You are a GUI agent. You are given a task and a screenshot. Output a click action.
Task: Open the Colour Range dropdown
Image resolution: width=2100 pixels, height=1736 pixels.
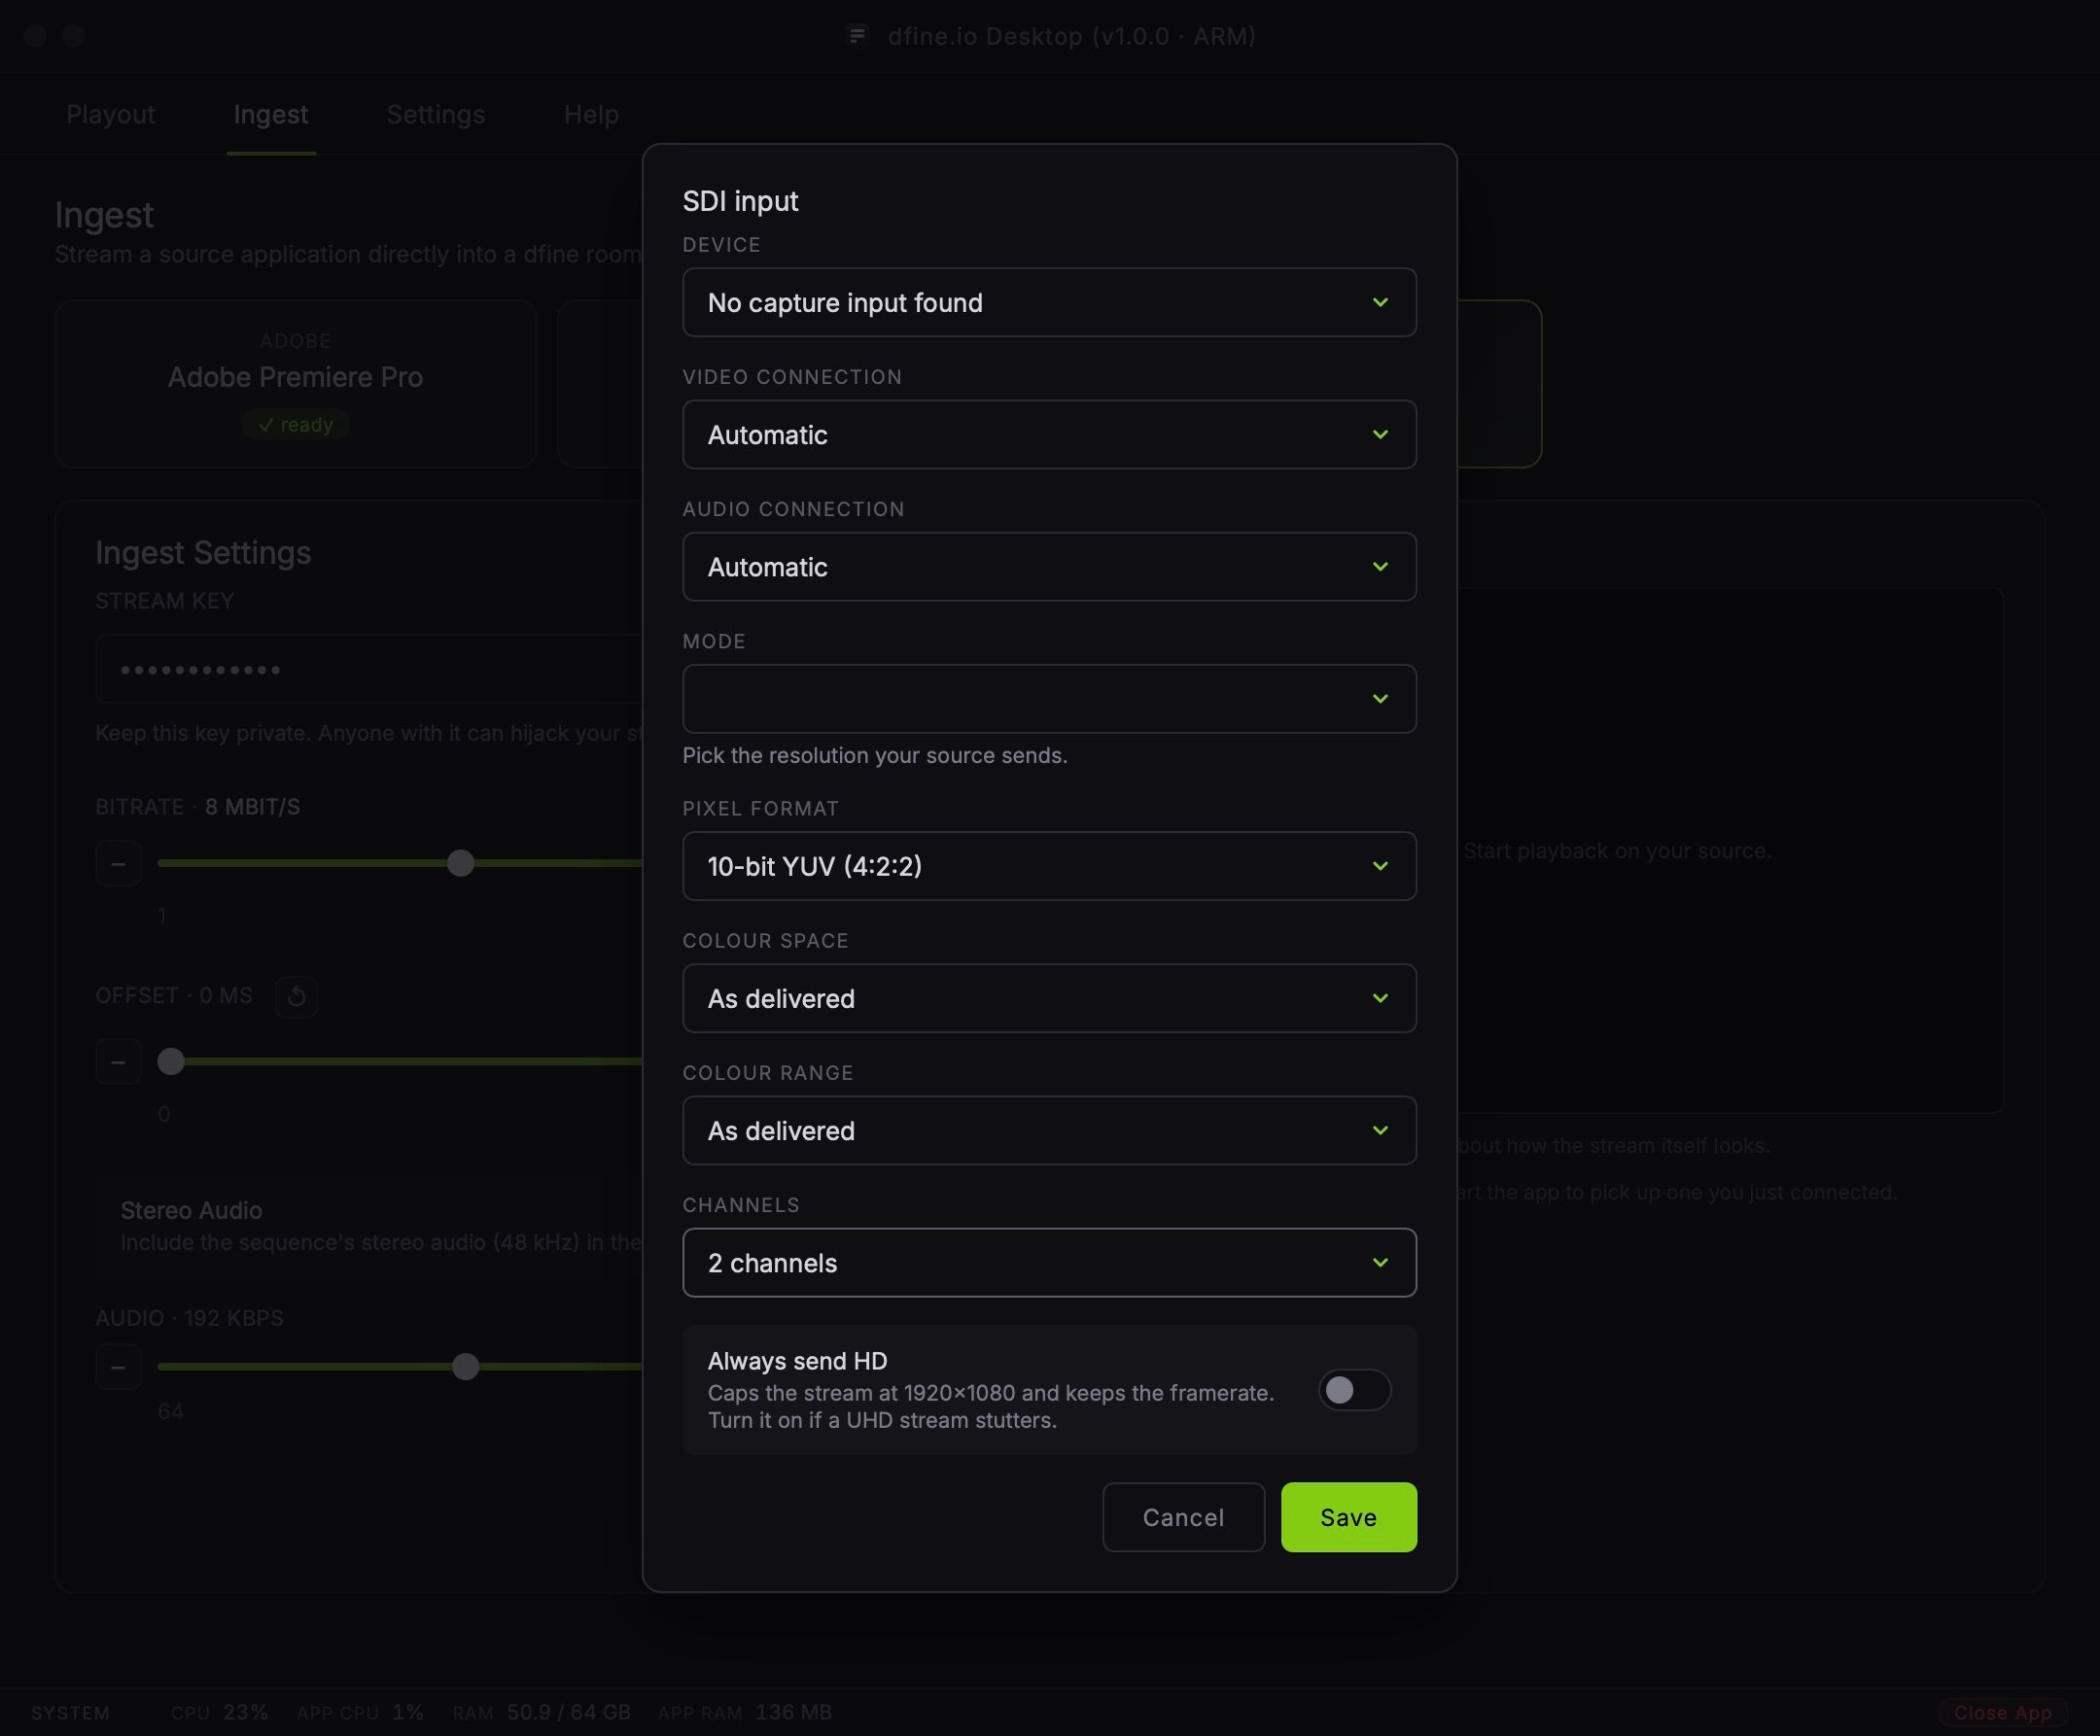point(1049,1129)
